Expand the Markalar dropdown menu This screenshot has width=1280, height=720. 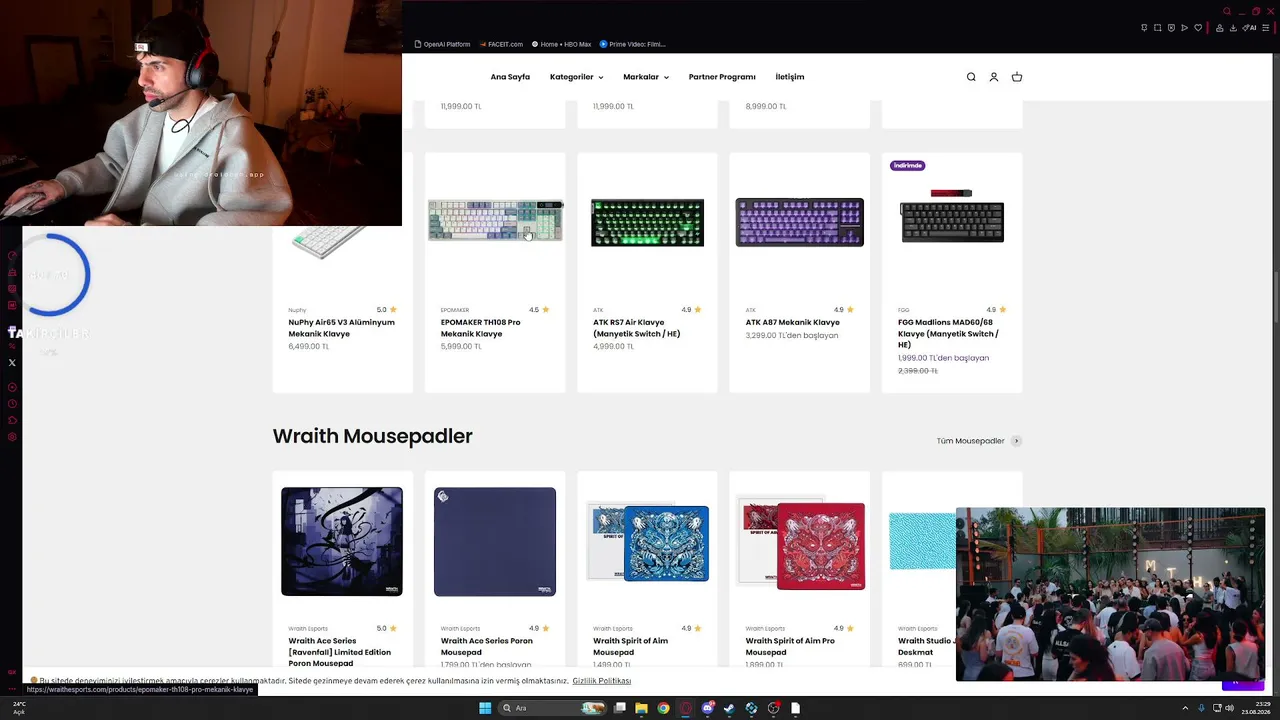click(646, 77)
